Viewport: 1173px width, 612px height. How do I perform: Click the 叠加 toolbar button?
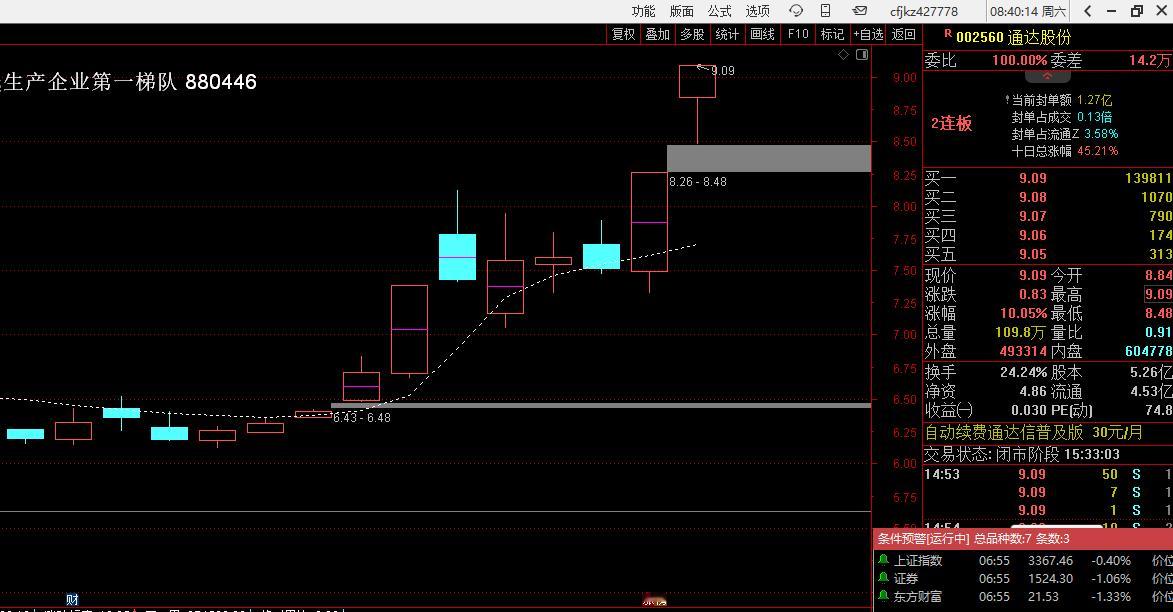(x=658, y=34)
